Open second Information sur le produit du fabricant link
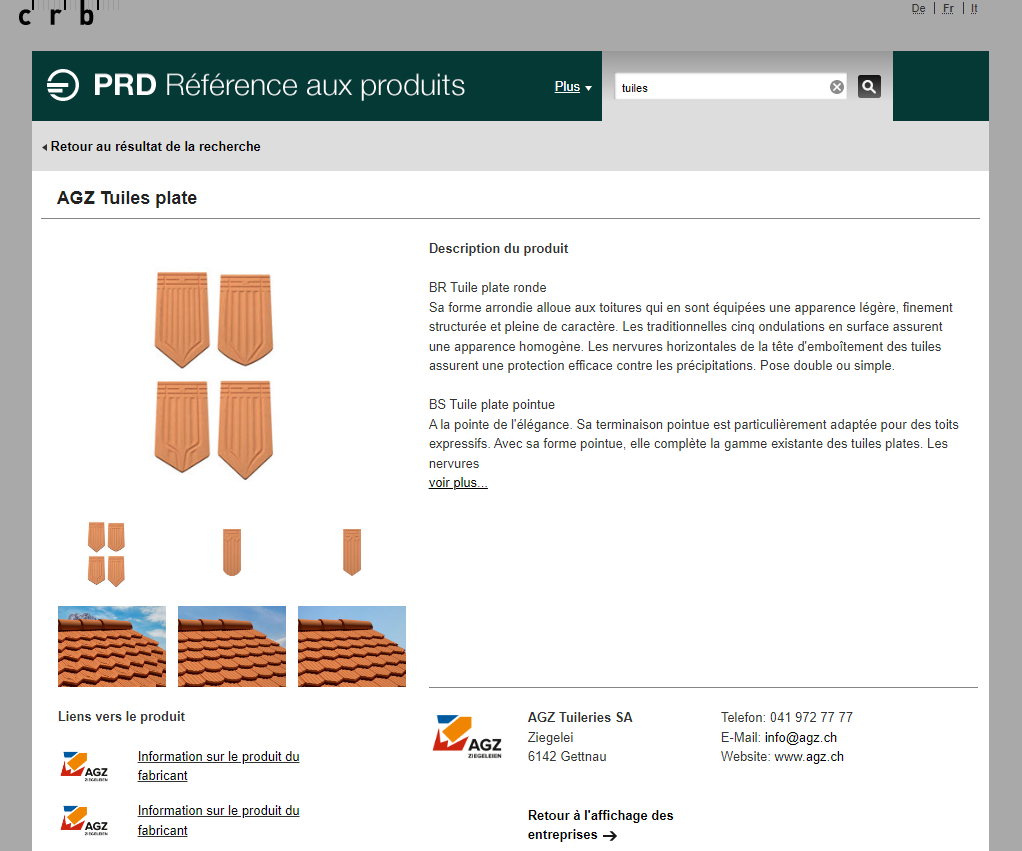1022x851 pixels. click(218, 820)
